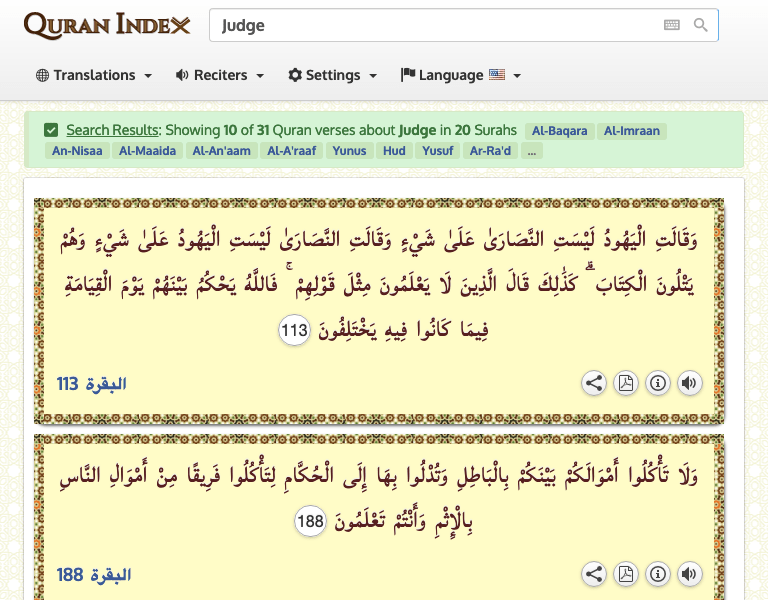
Task: Open the Language selection menu
Action: [460, 75]
